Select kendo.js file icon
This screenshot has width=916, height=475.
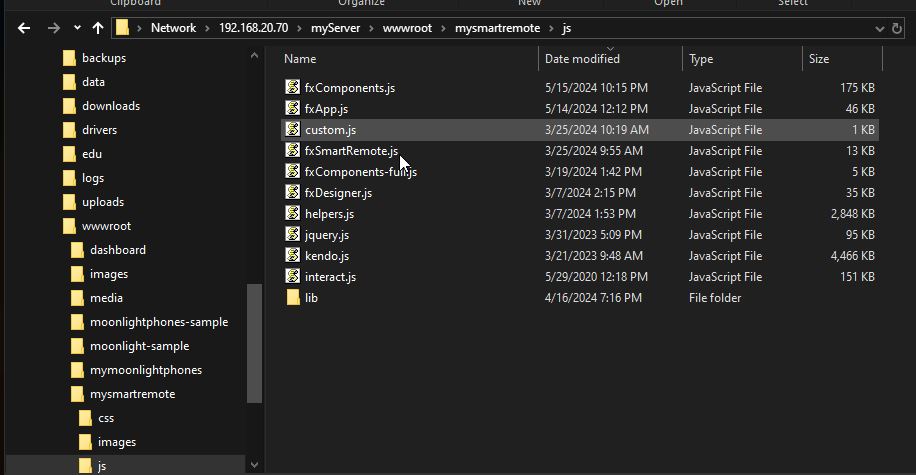(293, 255)
